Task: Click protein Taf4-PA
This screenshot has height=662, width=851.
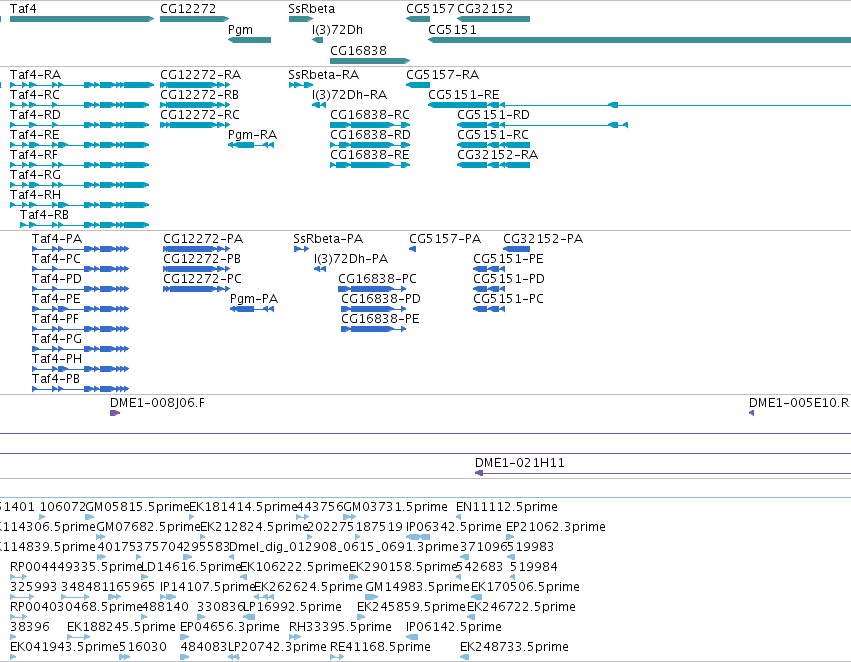Action: (x=80, y=249)
